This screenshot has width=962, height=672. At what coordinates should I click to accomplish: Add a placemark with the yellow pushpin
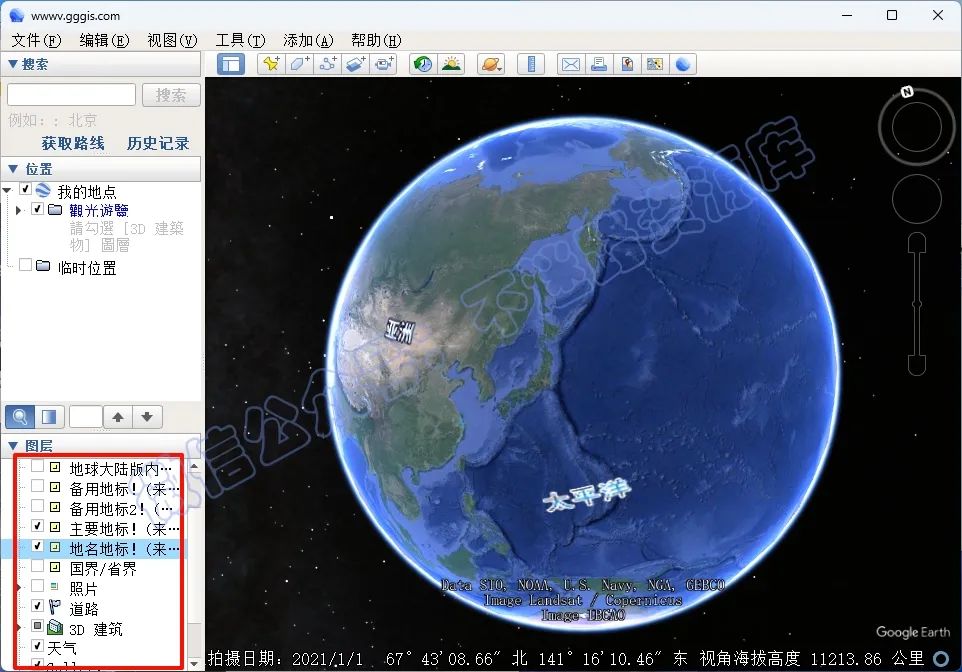[271, 64]
